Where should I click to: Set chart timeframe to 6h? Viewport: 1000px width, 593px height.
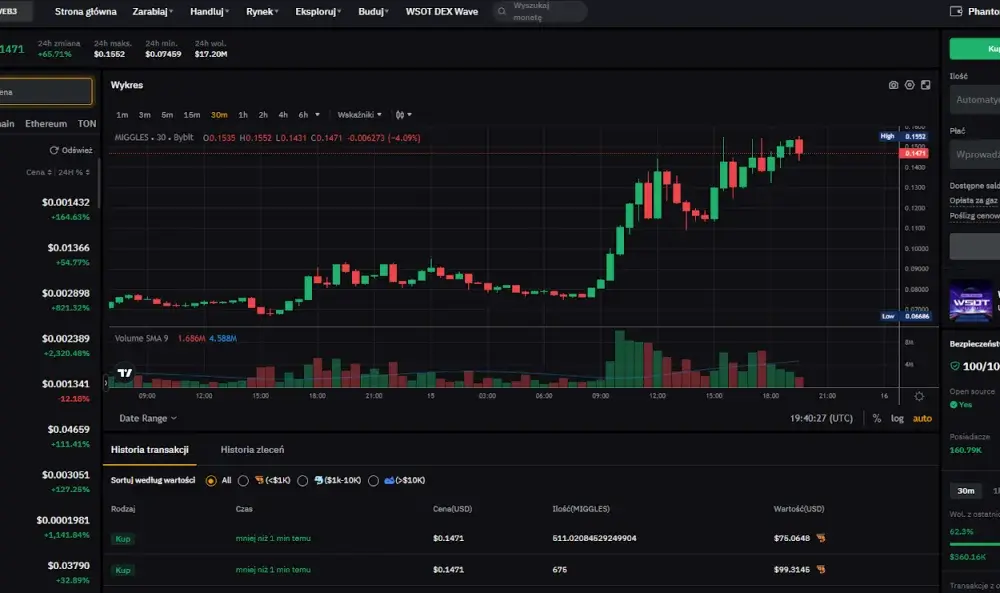pos(303,115)
